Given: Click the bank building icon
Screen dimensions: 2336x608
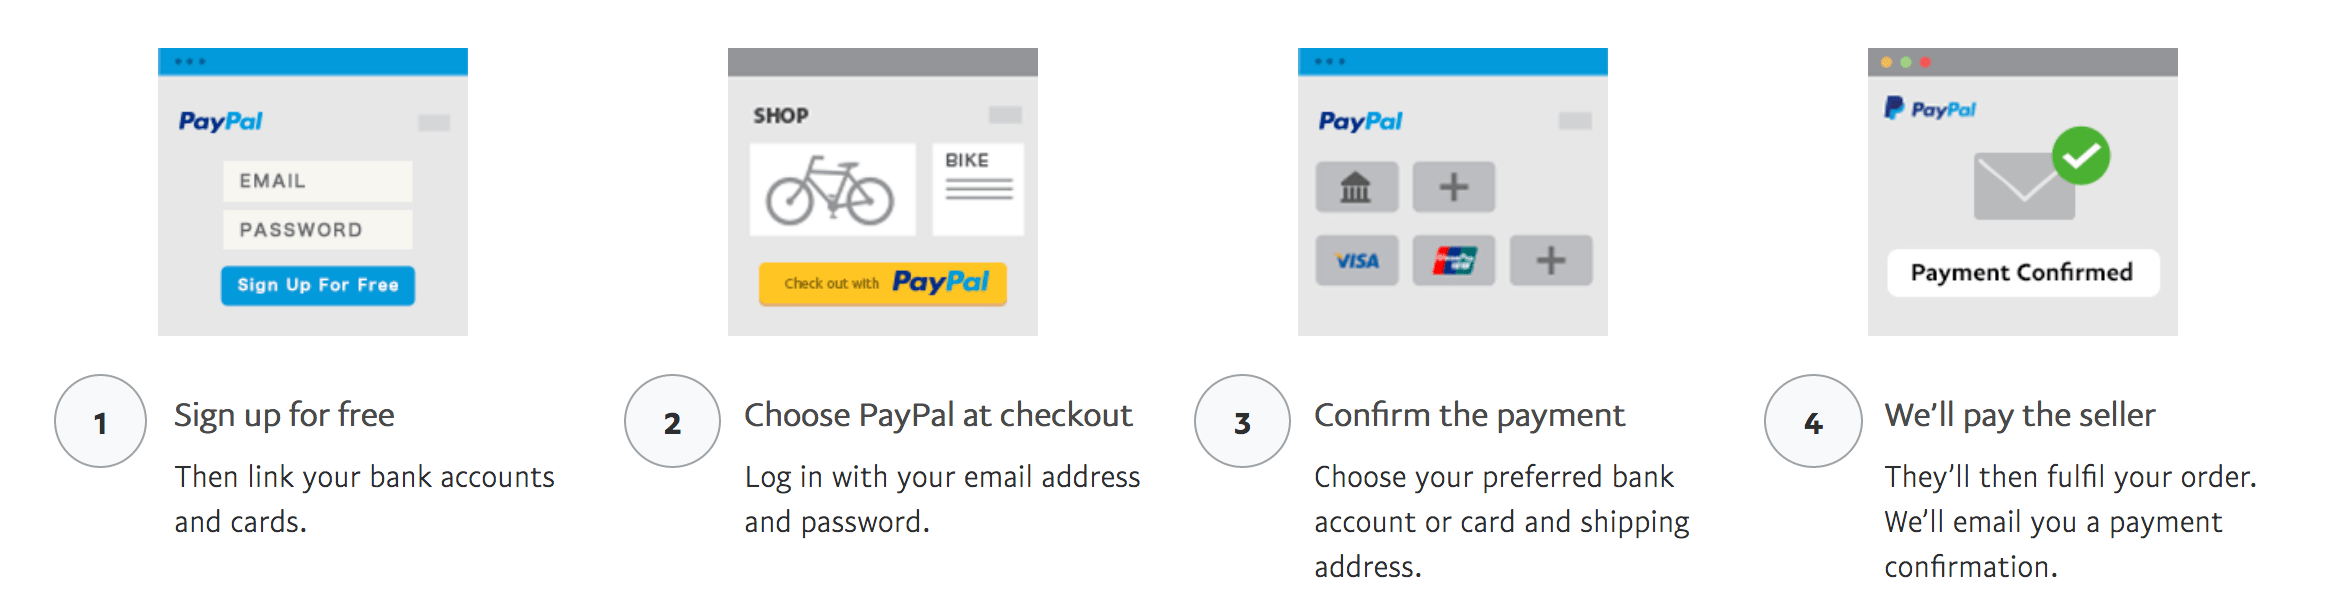Looking at the screenshot, I should 1356,187.
